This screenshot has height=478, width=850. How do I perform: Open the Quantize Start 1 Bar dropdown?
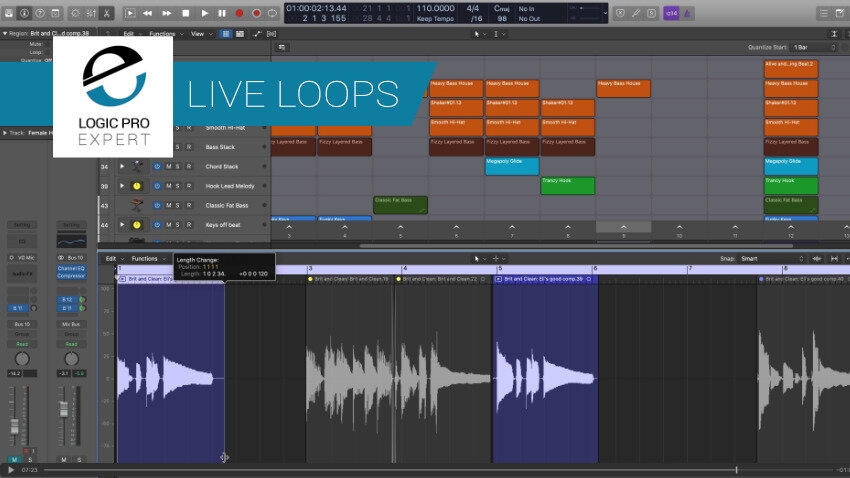(814, 47)
